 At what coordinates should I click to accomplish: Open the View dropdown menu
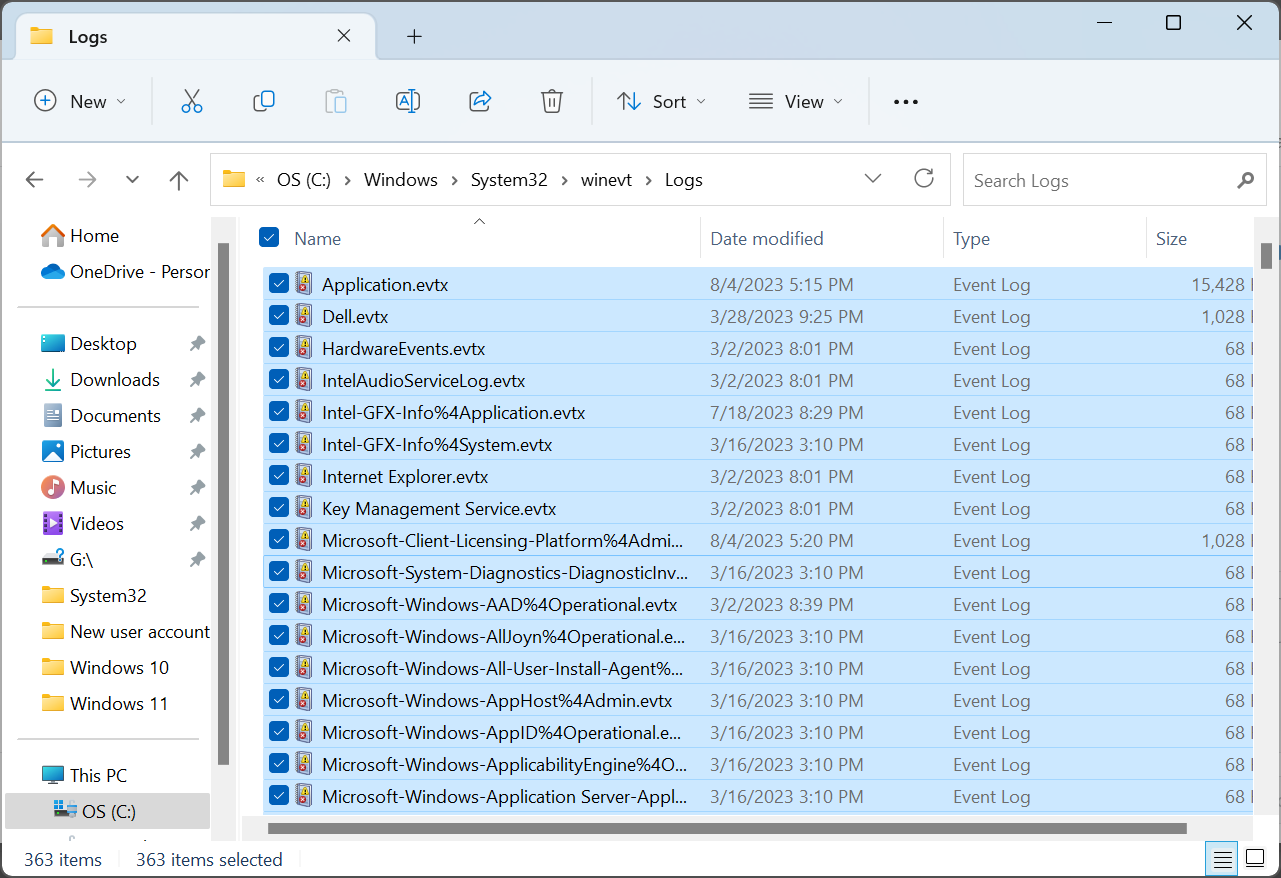click(796, 101)
